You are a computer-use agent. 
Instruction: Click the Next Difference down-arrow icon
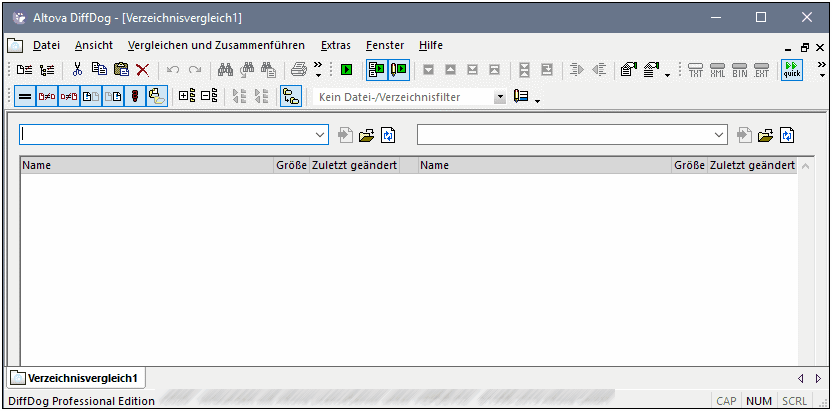pos(428,69)
